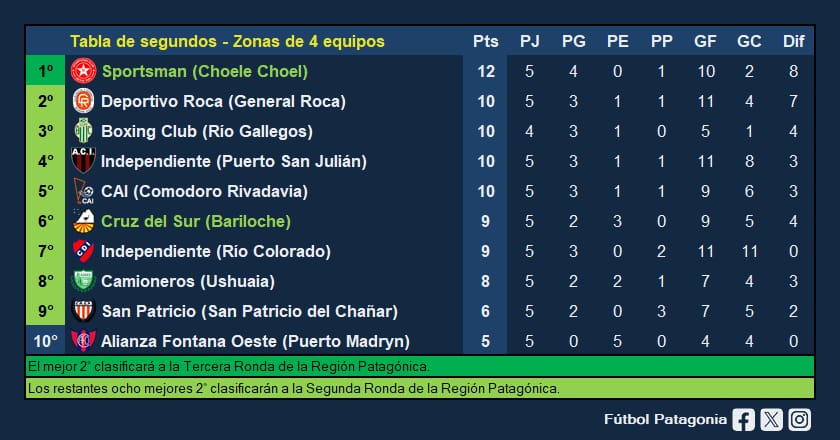Click the Independiente Puerto San Julián badge

click(x=82, y=161)
